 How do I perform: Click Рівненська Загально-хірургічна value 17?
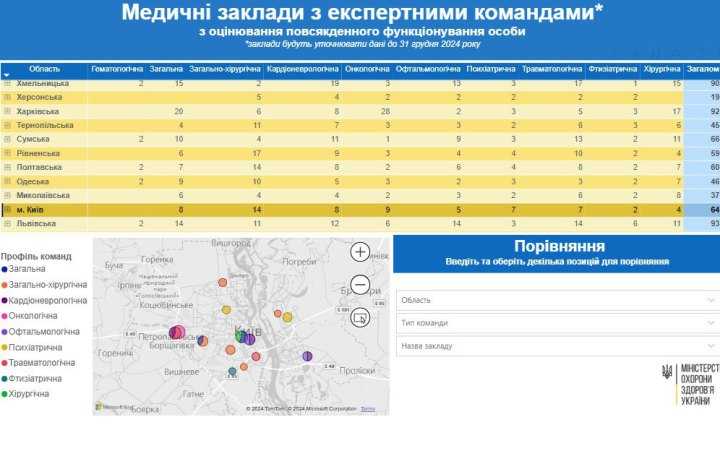(256, 153)
